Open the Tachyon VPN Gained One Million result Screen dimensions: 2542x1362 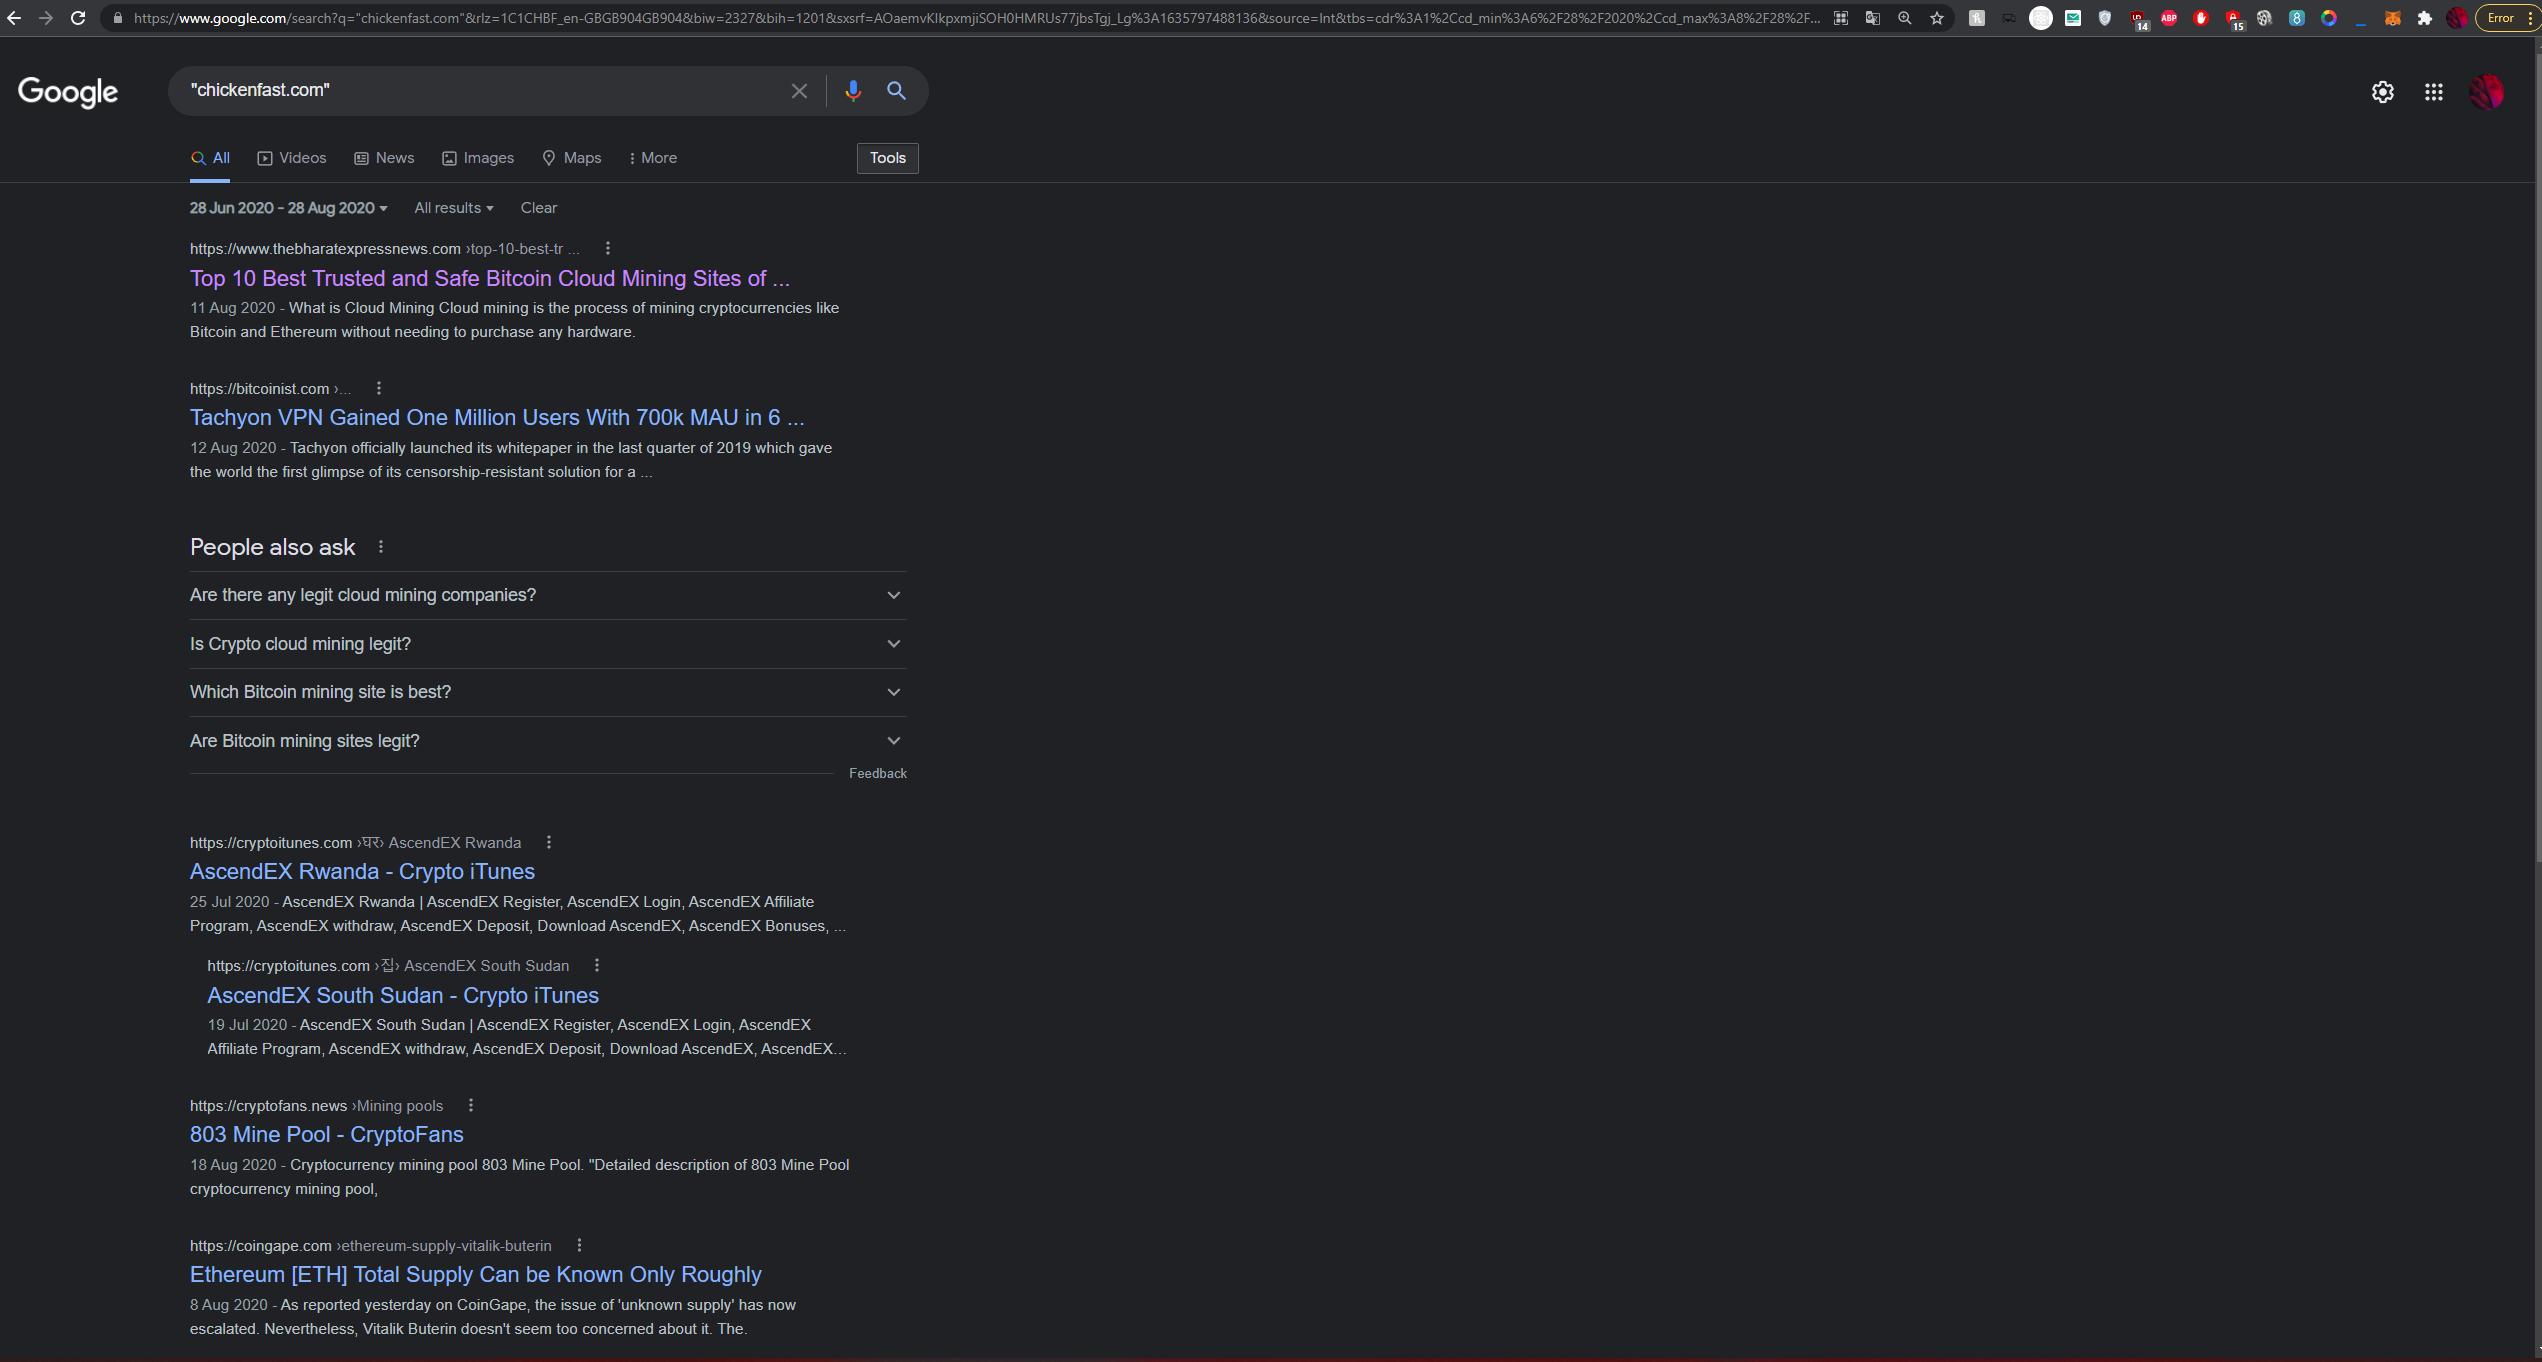pos(496,418)
